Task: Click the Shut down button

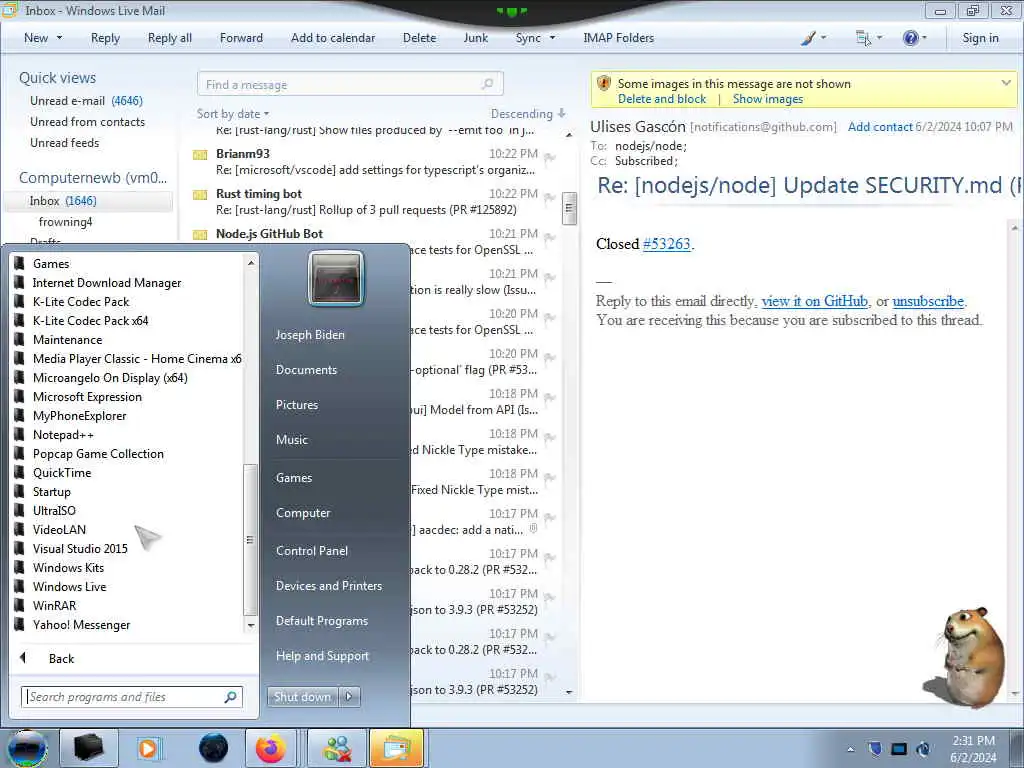Action: point(302,697)
